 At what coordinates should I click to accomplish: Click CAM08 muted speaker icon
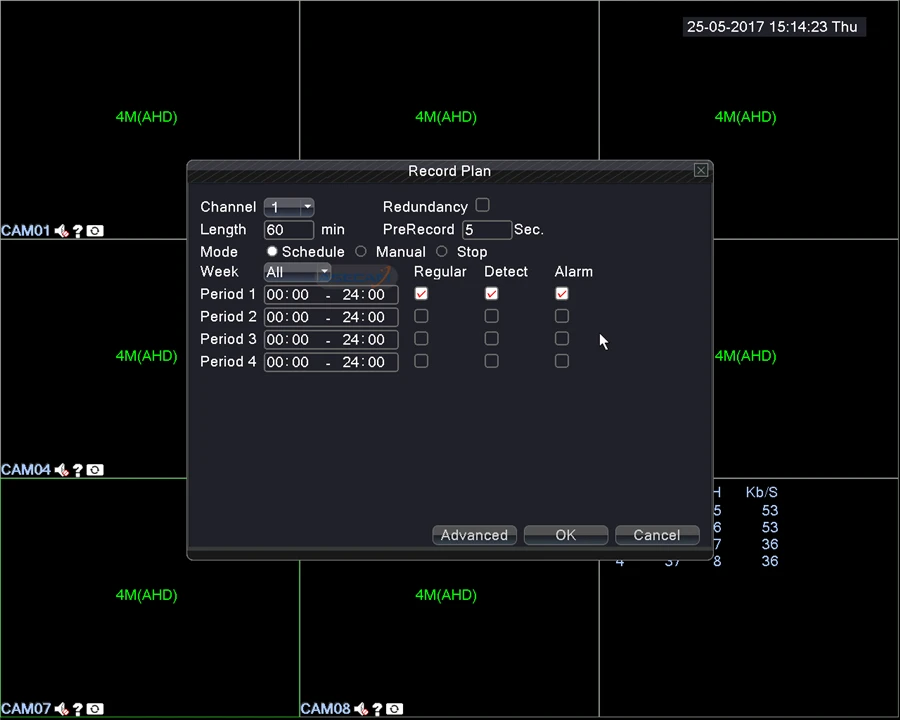[x=361, y=709]
